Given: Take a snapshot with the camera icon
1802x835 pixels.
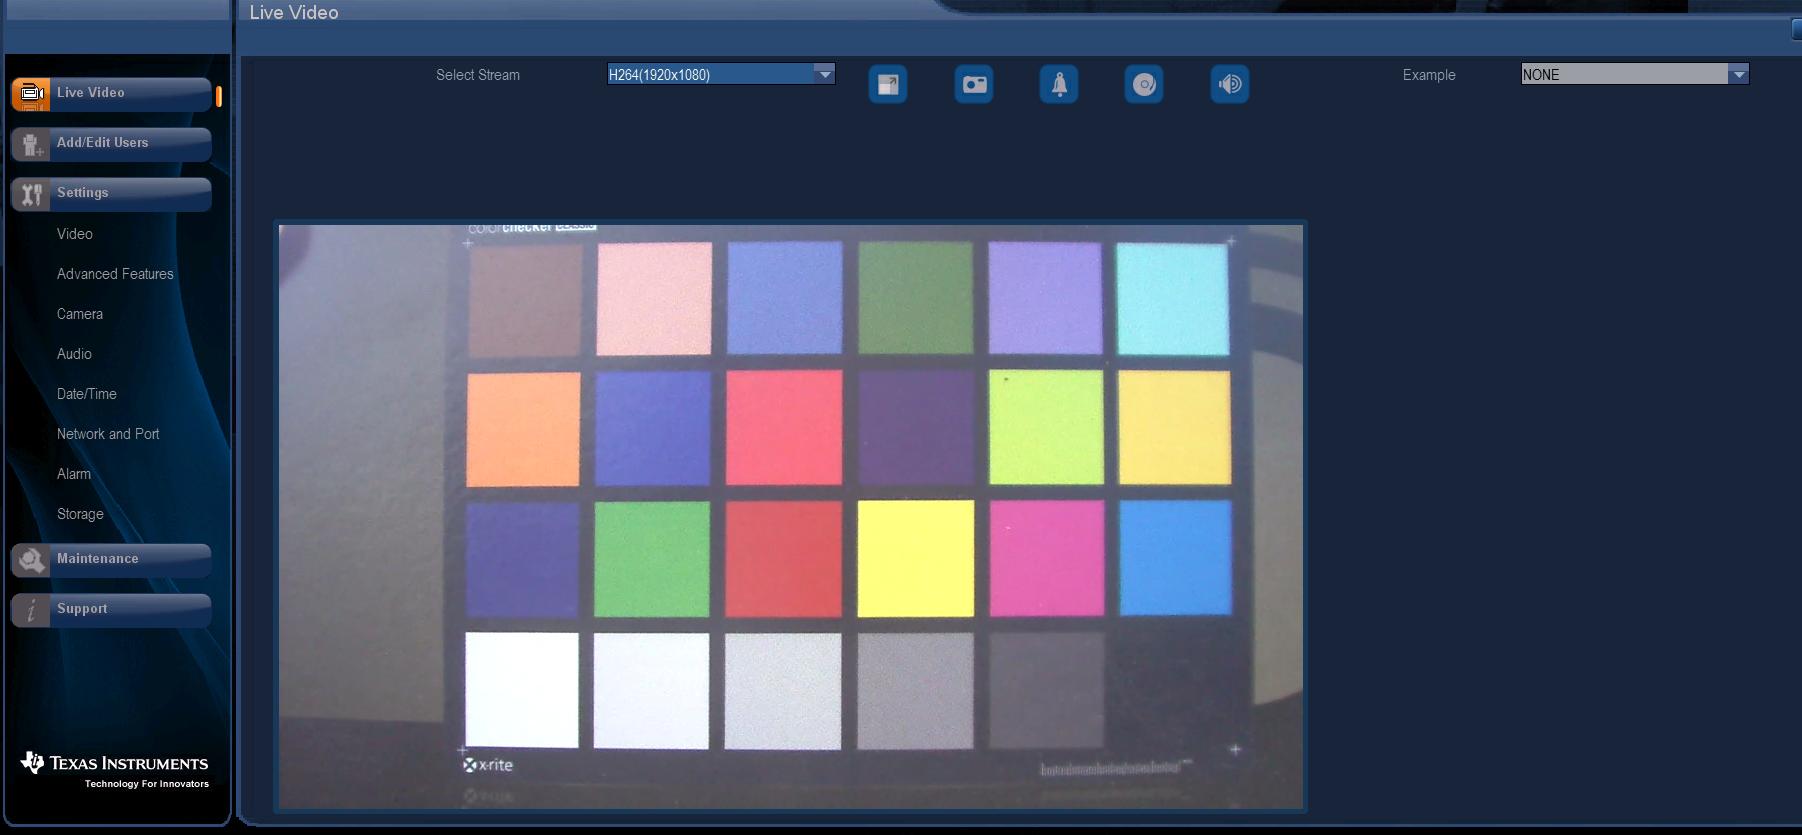Looking at the screenshot, I should pos(974,84).
